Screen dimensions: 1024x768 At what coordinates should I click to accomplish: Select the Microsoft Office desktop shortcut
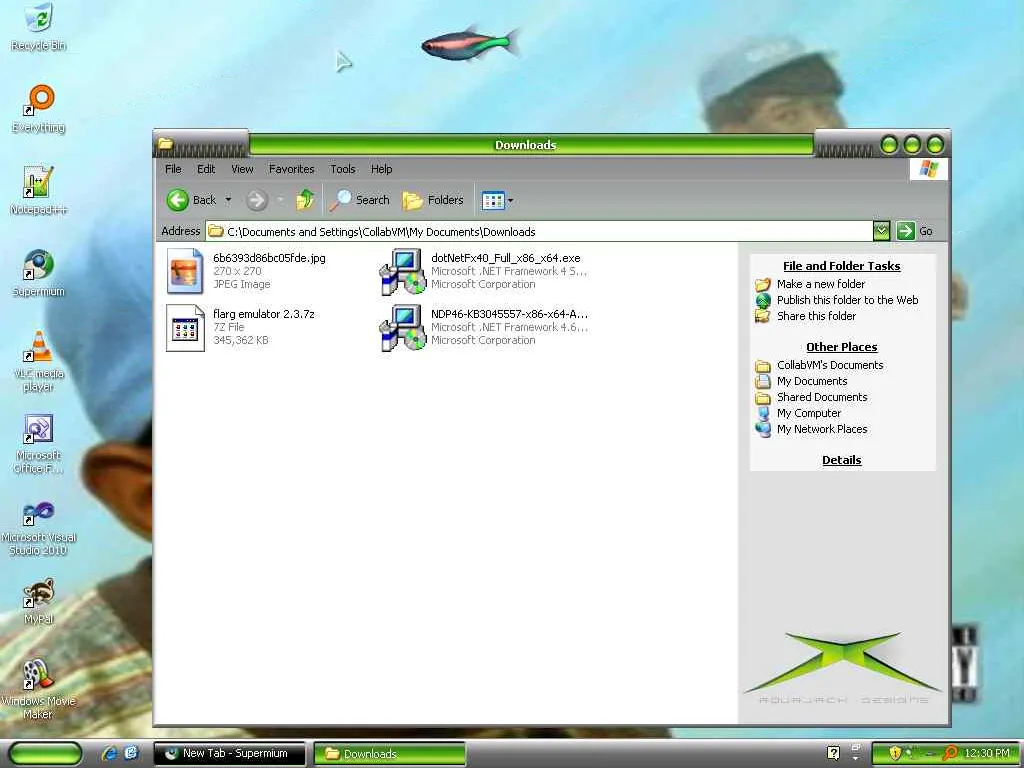click(x=39, y=443)
